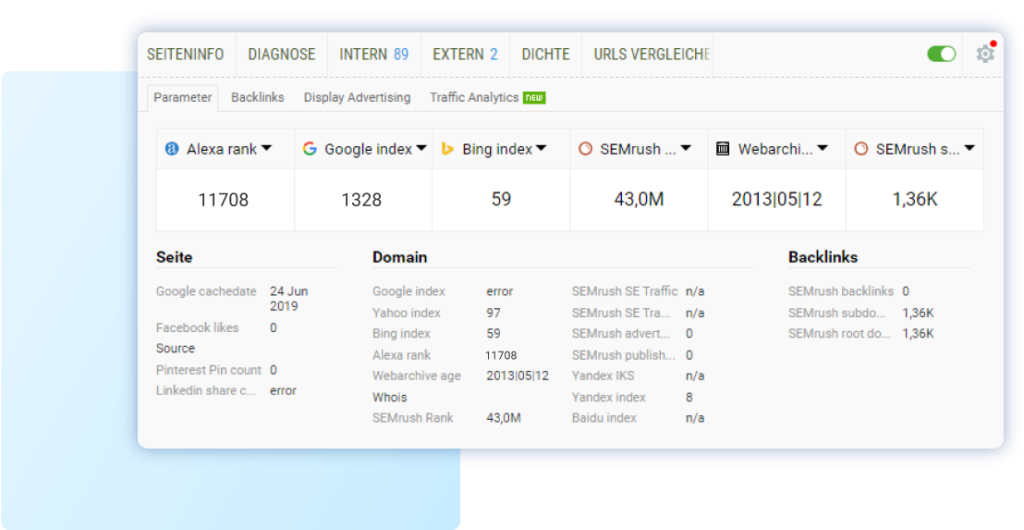Screen dimensions: 1024x530
Task: Turn off the green SEO toolbar switch
Action: click(941, 54)
